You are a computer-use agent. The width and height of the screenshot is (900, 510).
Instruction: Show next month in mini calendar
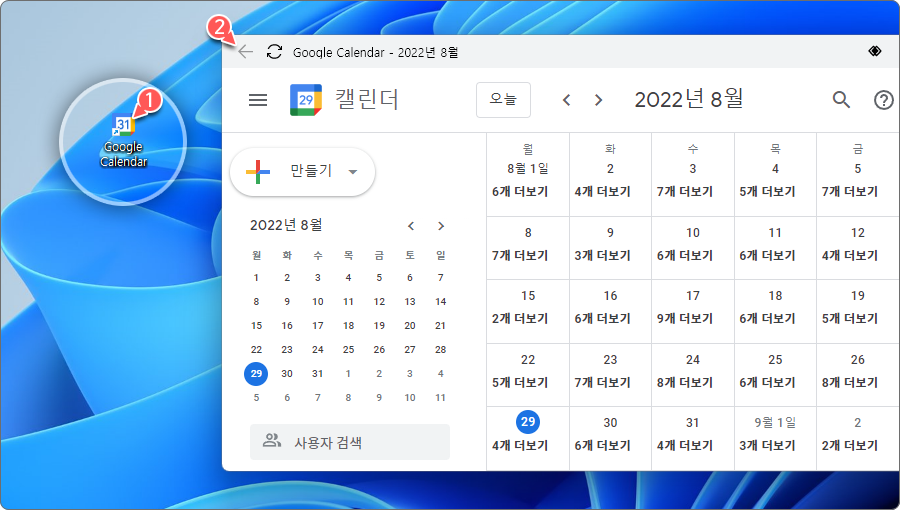pos(441,226)
